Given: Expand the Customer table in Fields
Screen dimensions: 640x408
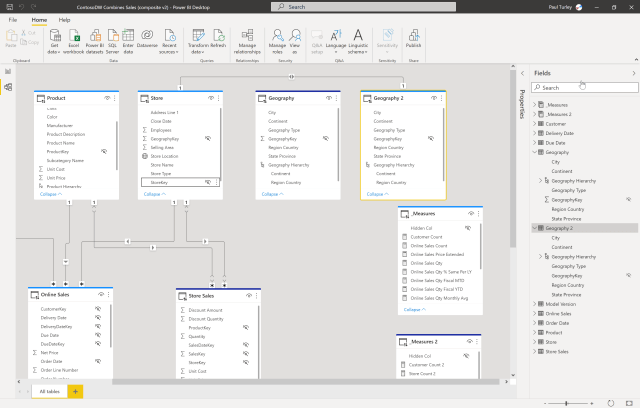Looking at the screenshot, I should pos(534,124).
